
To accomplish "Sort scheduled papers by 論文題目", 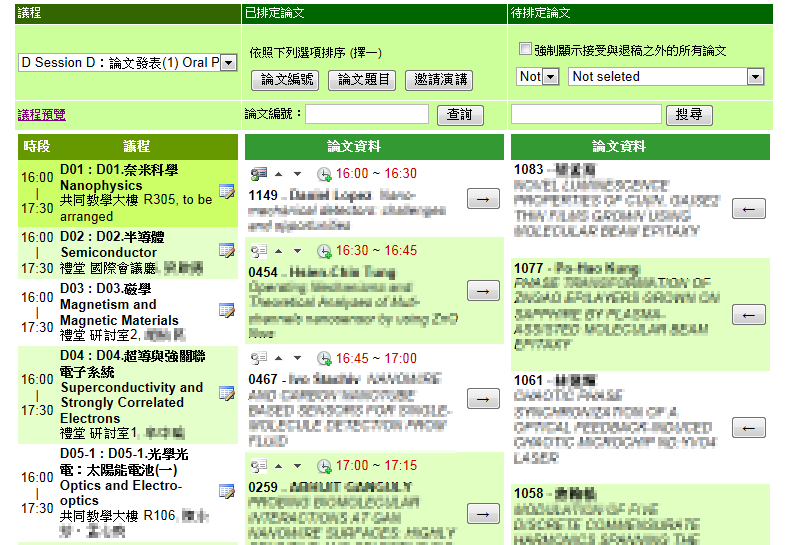I will click(363, 80).
